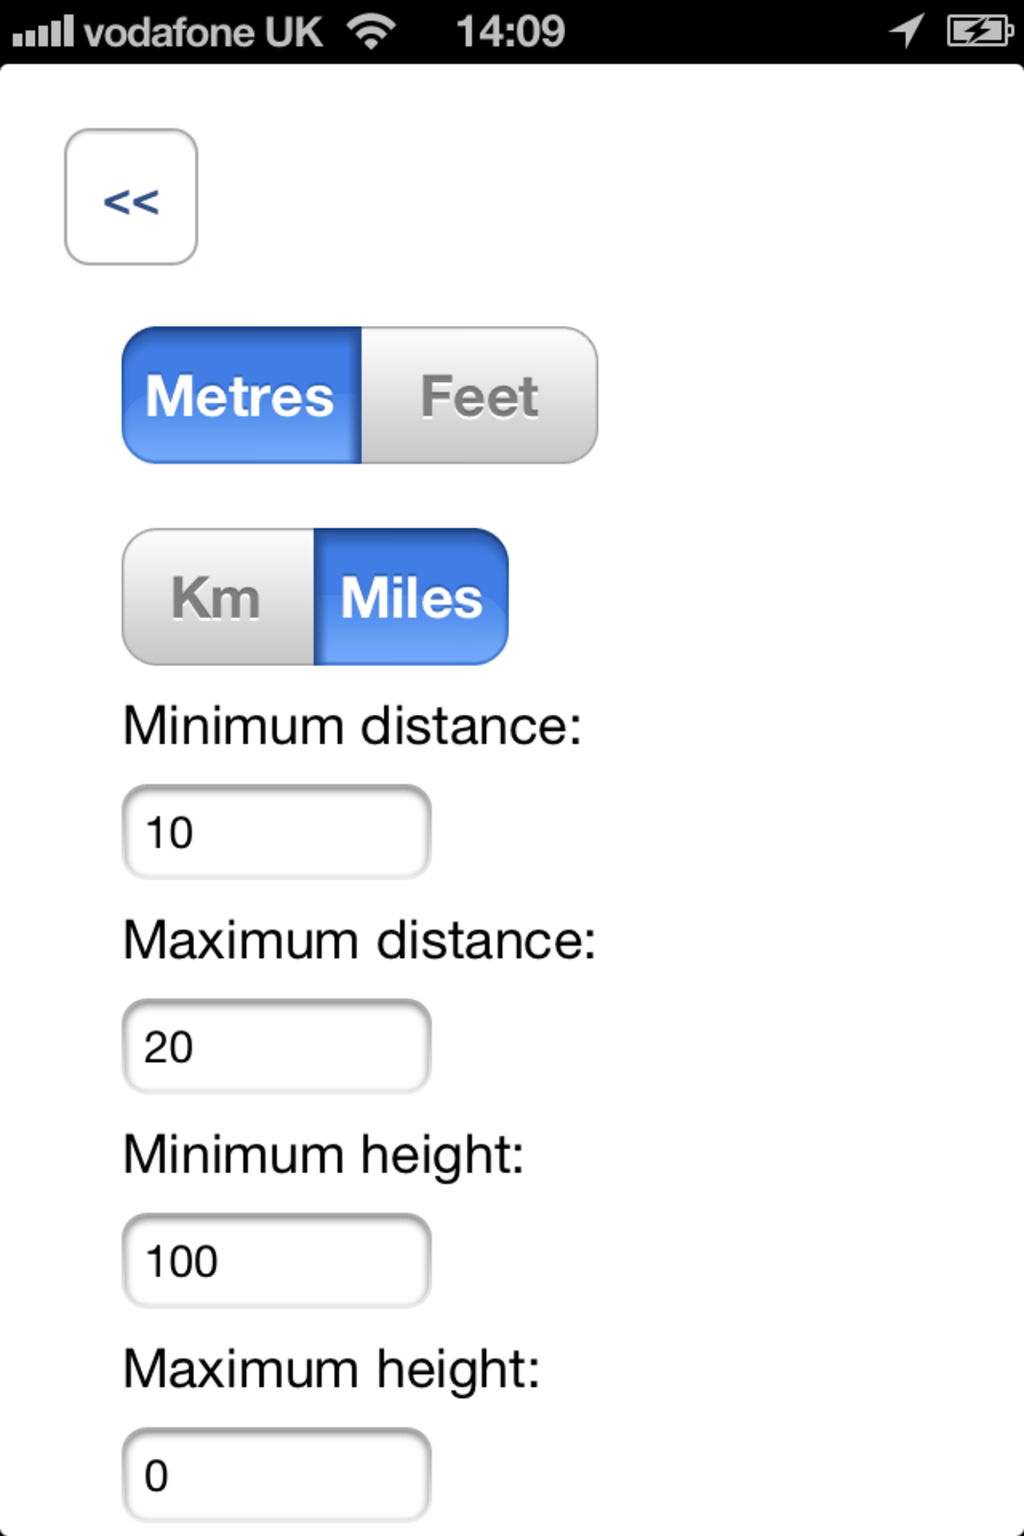Tap the "Minimum distance:" label
This screenshot has width=1024, height=1536.
pyautogui.click(x=352, y=725)
